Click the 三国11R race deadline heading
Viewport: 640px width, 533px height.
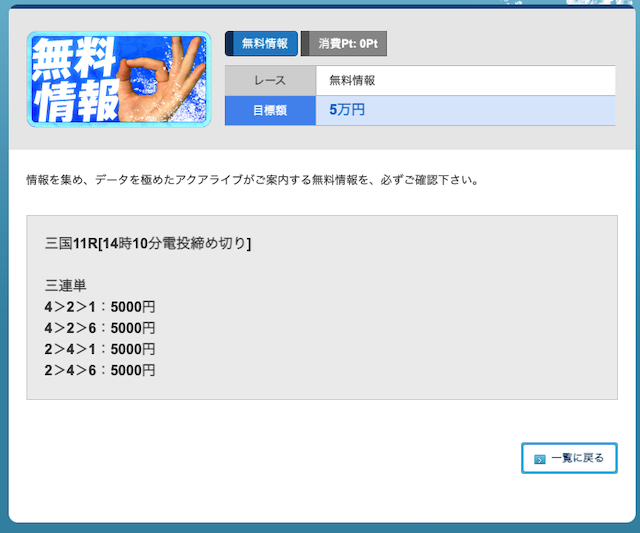pos(148,244)
